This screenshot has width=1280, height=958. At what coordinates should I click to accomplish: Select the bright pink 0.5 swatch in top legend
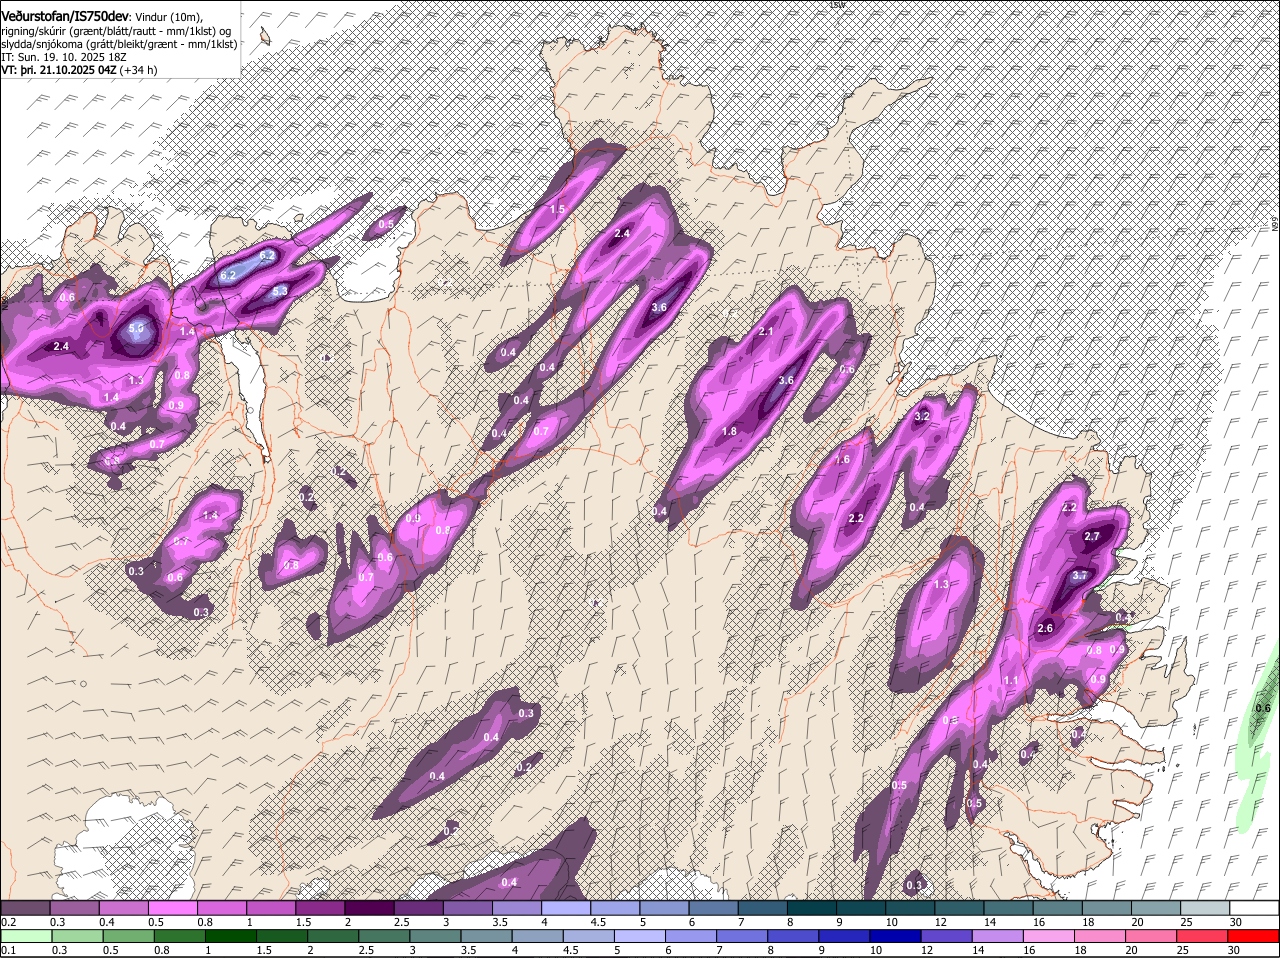pos(172,906)
